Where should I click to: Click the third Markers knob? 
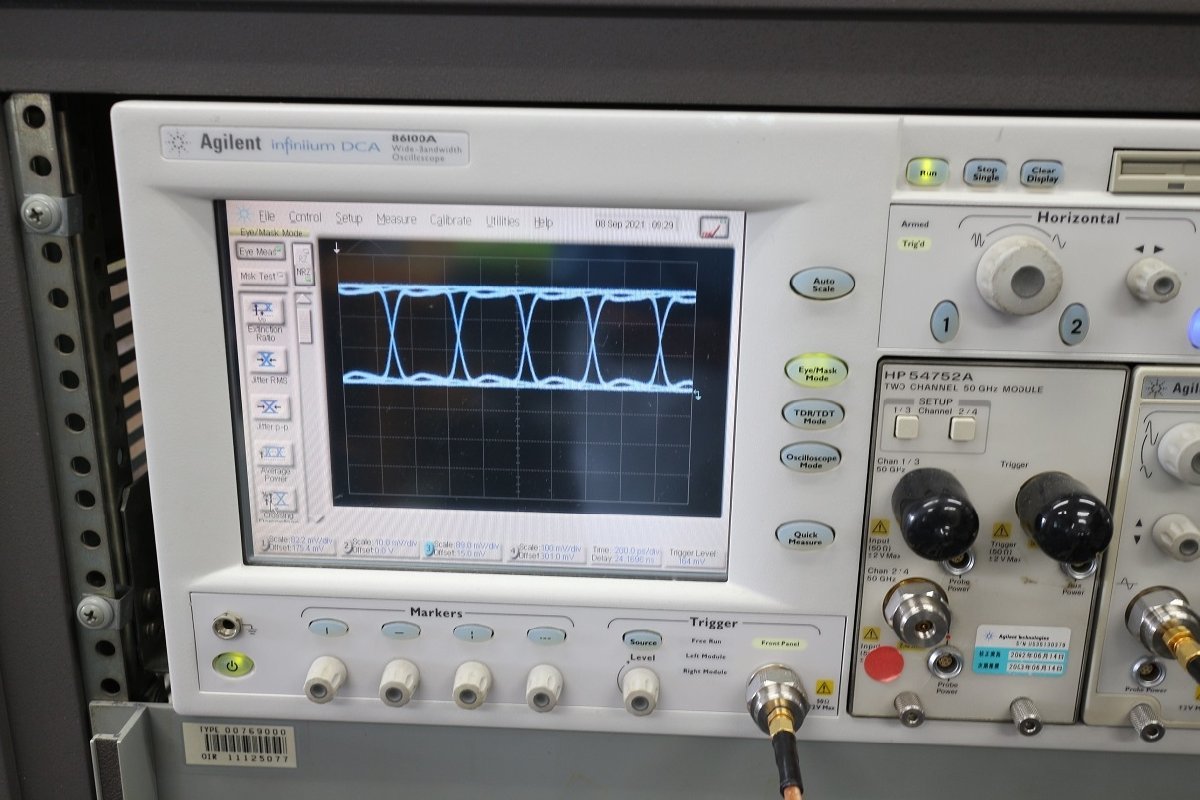[x=472, y=684]
